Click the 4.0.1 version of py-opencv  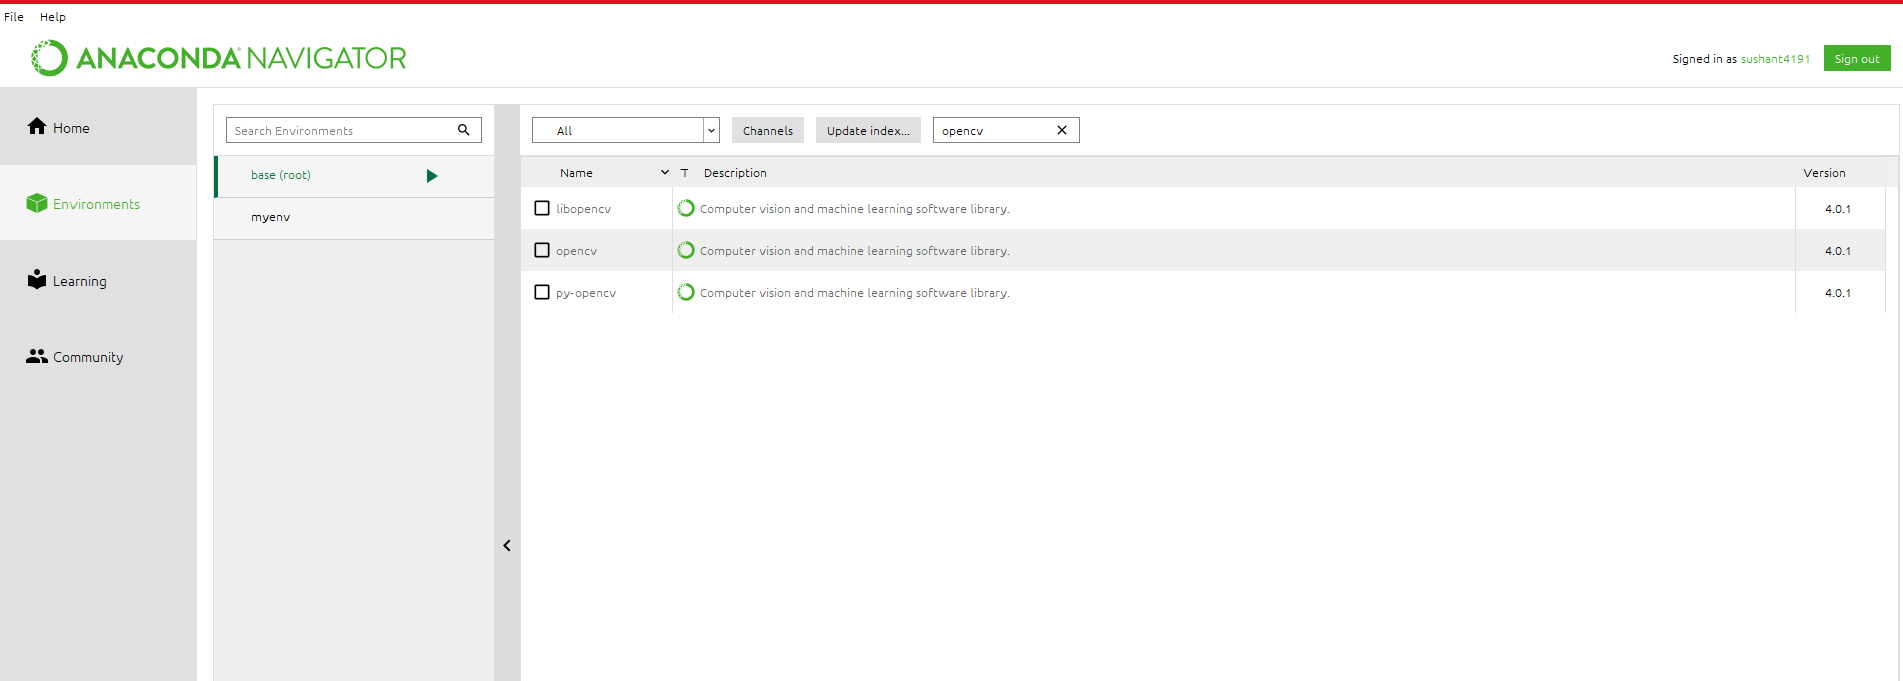1838,293
